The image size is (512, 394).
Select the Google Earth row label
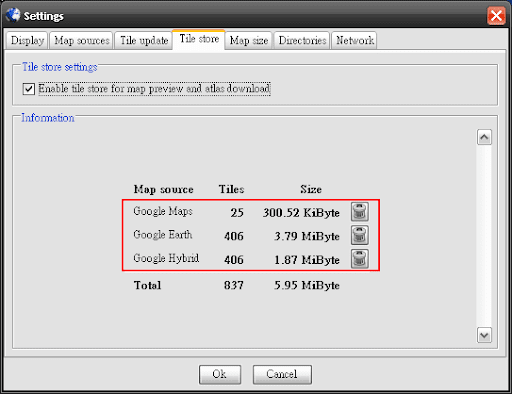pos(163,235)
